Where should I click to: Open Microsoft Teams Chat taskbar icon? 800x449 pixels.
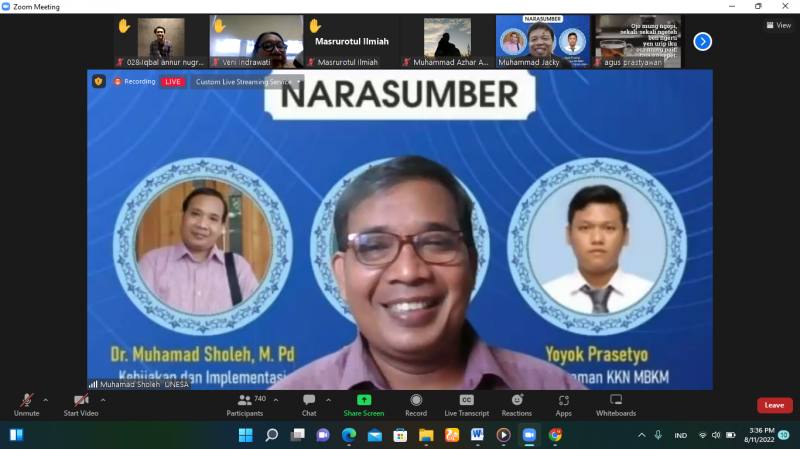coord(323,435)
